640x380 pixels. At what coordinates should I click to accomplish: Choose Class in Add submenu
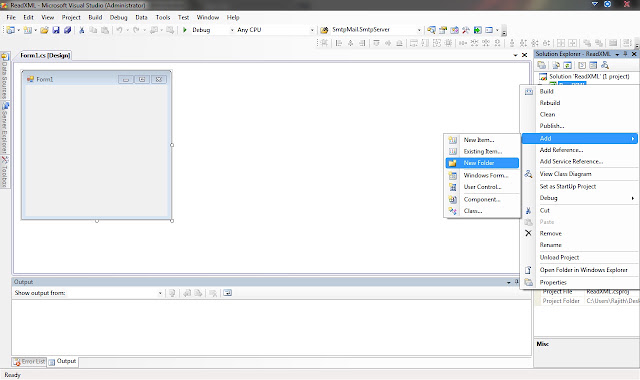(x=482, y=211)
